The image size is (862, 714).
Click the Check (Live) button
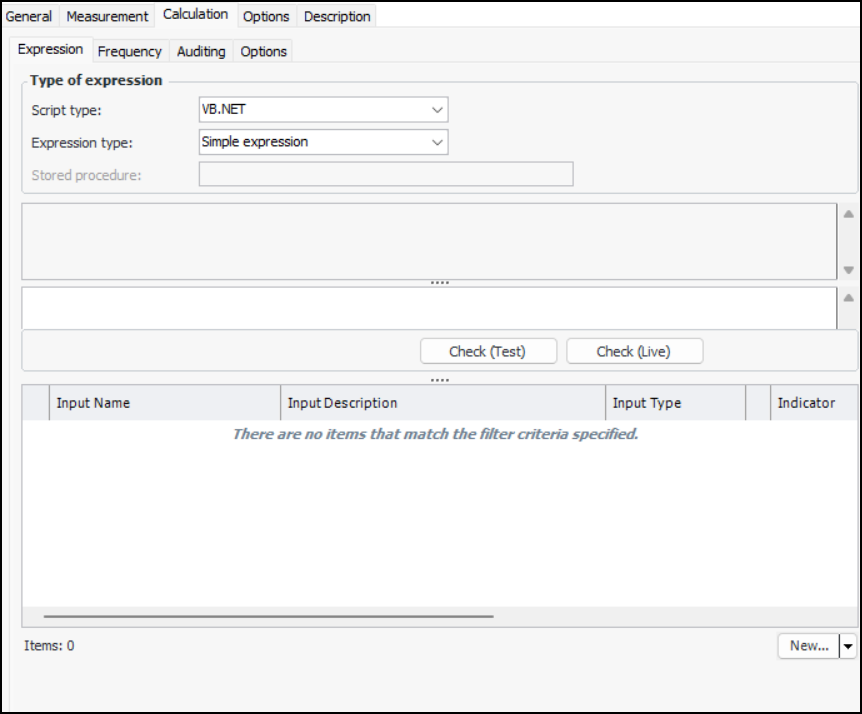click(634, 351)
